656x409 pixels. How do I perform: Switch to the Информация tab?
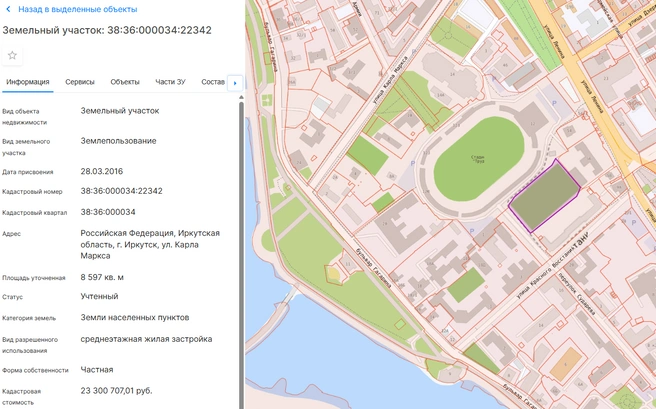[x=28, y=82]
